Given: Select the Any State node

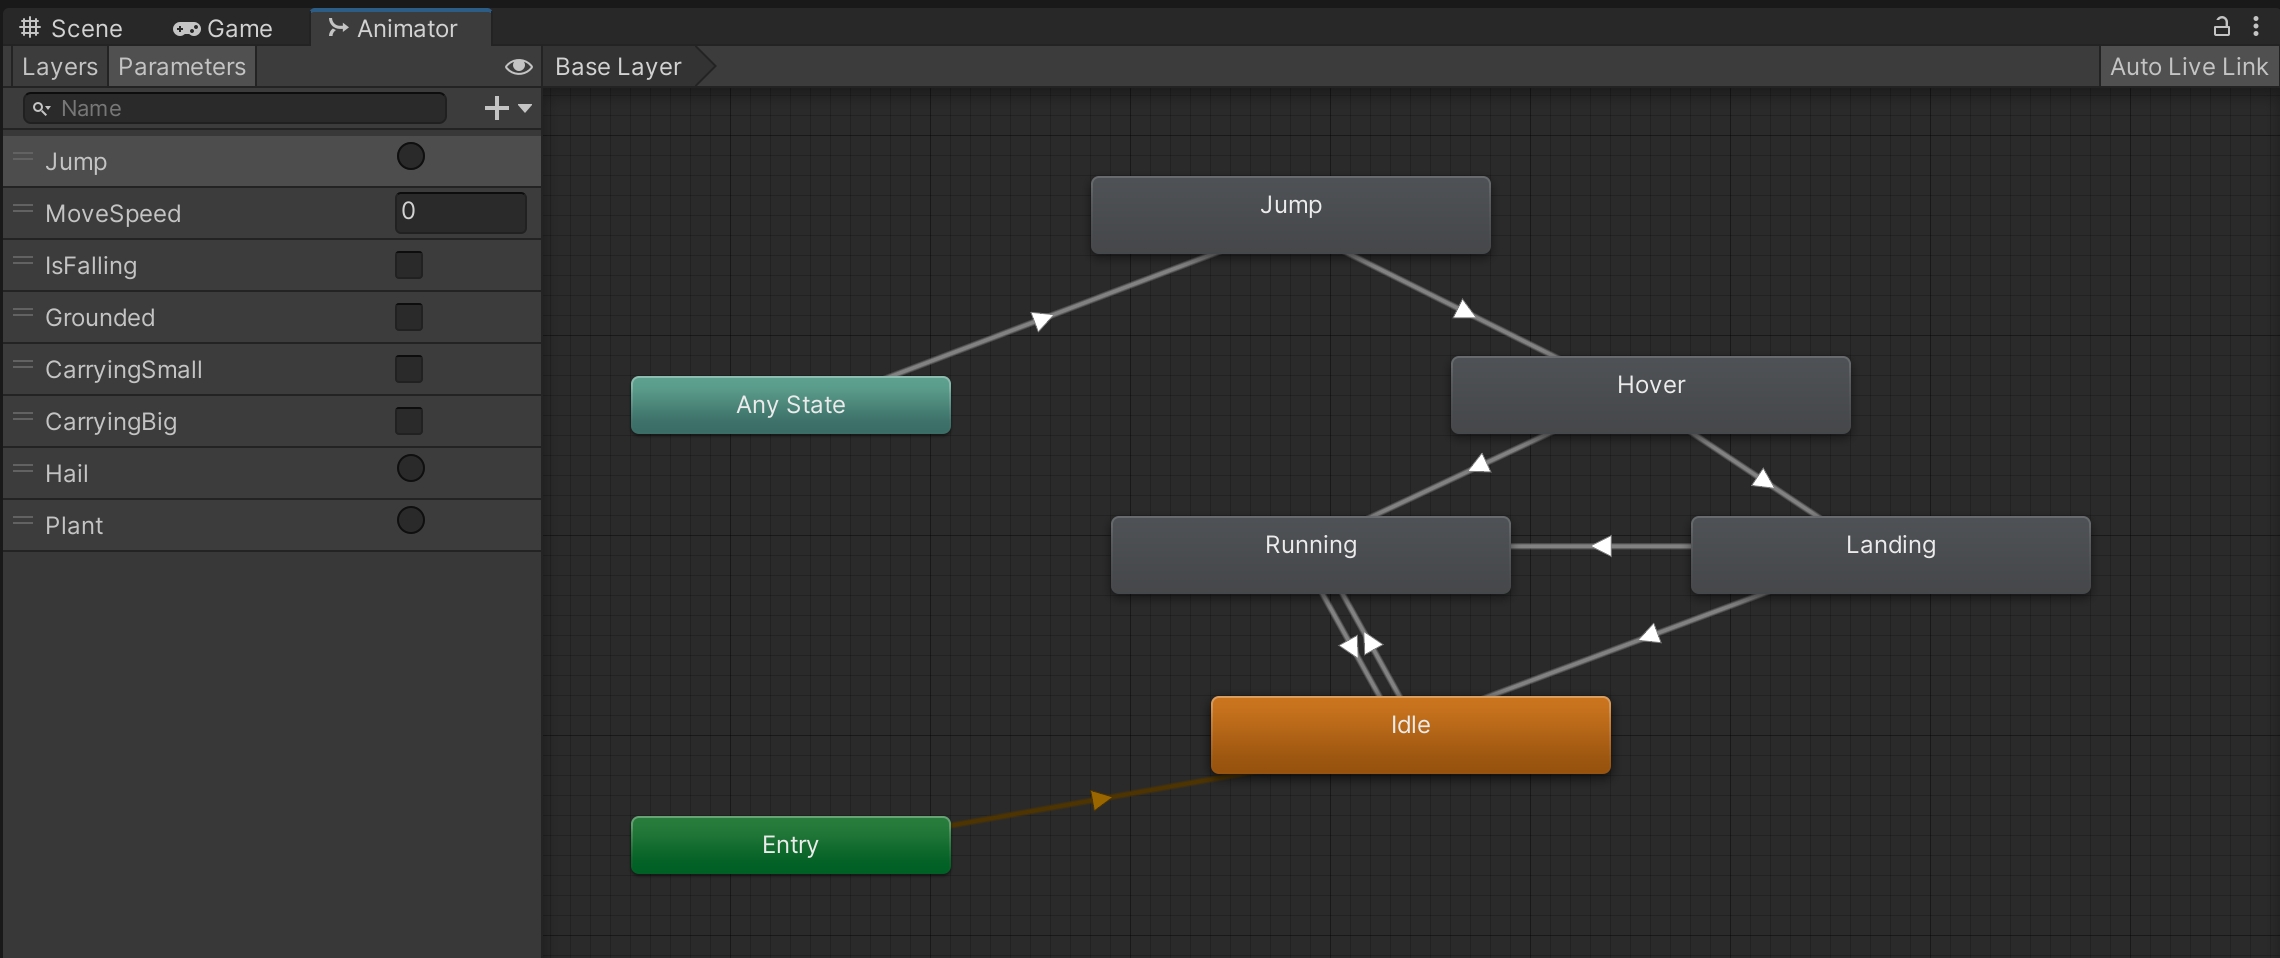Looking at the screenshot, I should point(790,405).
